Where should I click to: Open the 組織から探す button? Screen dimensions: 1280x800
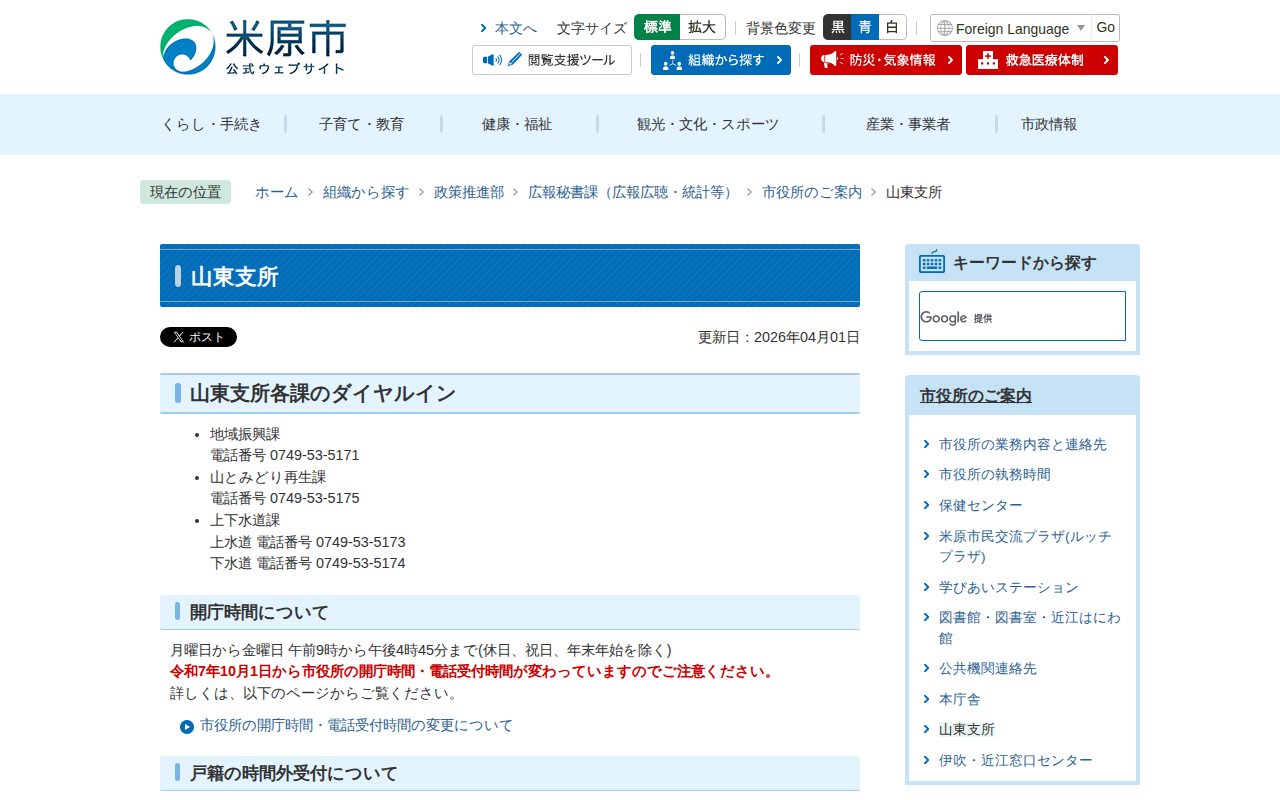[721, 60]
